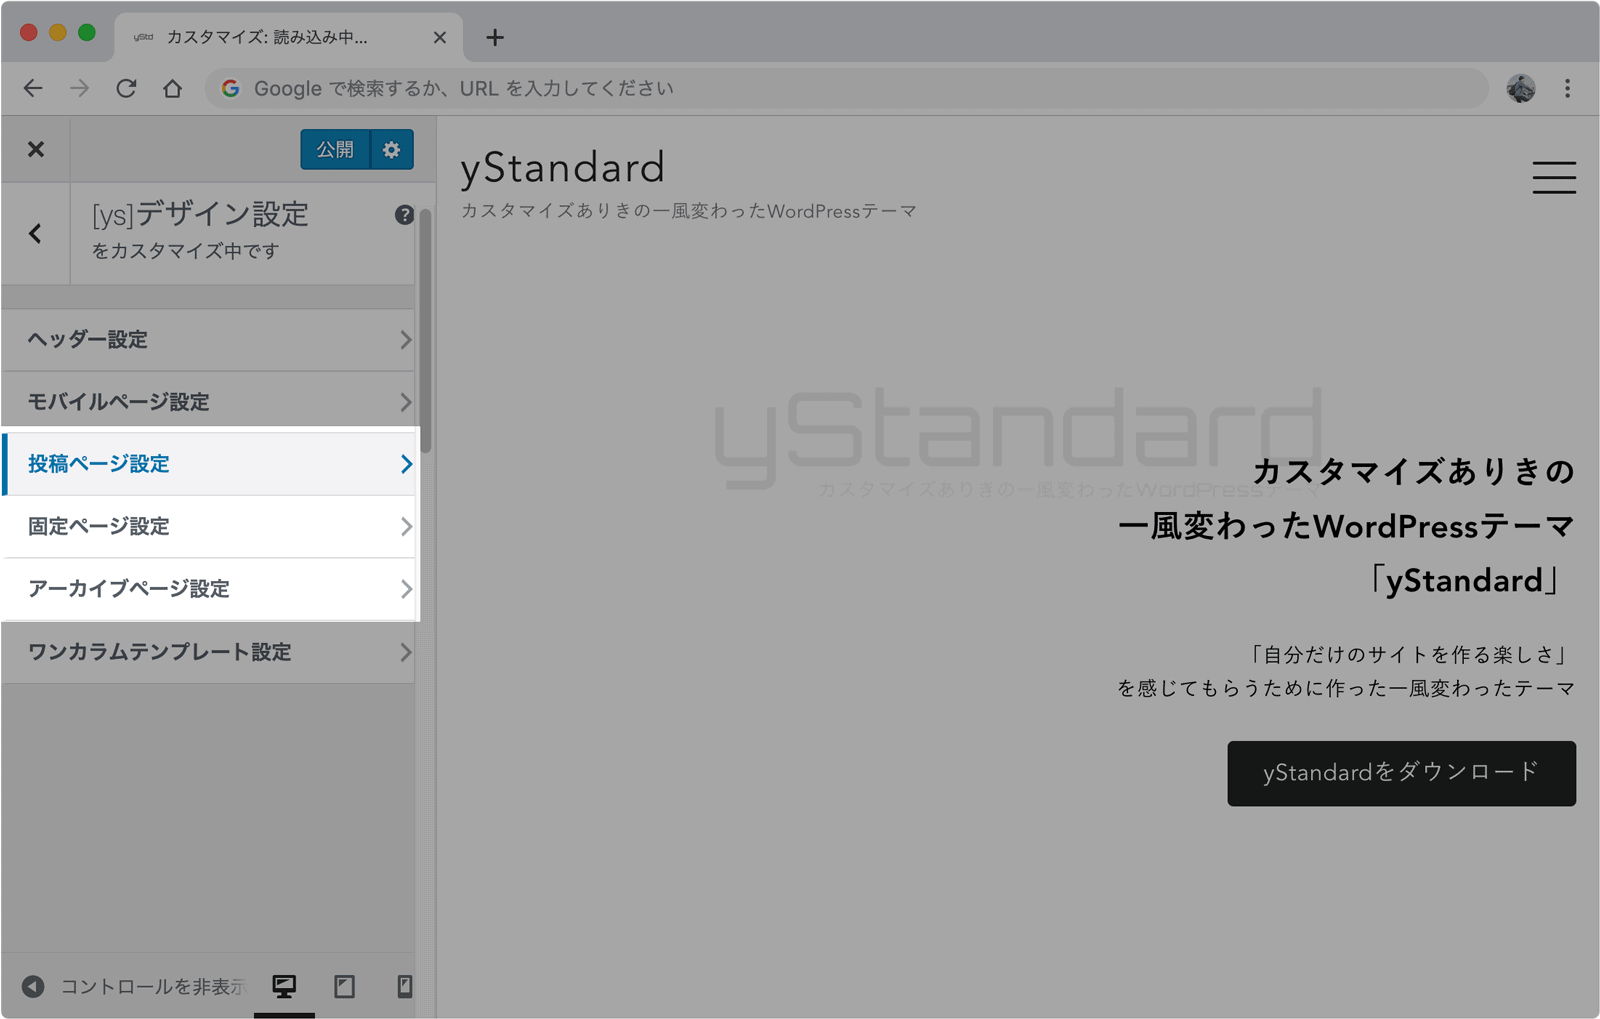Open a new browser tab with plus

(x=495, y=37)
